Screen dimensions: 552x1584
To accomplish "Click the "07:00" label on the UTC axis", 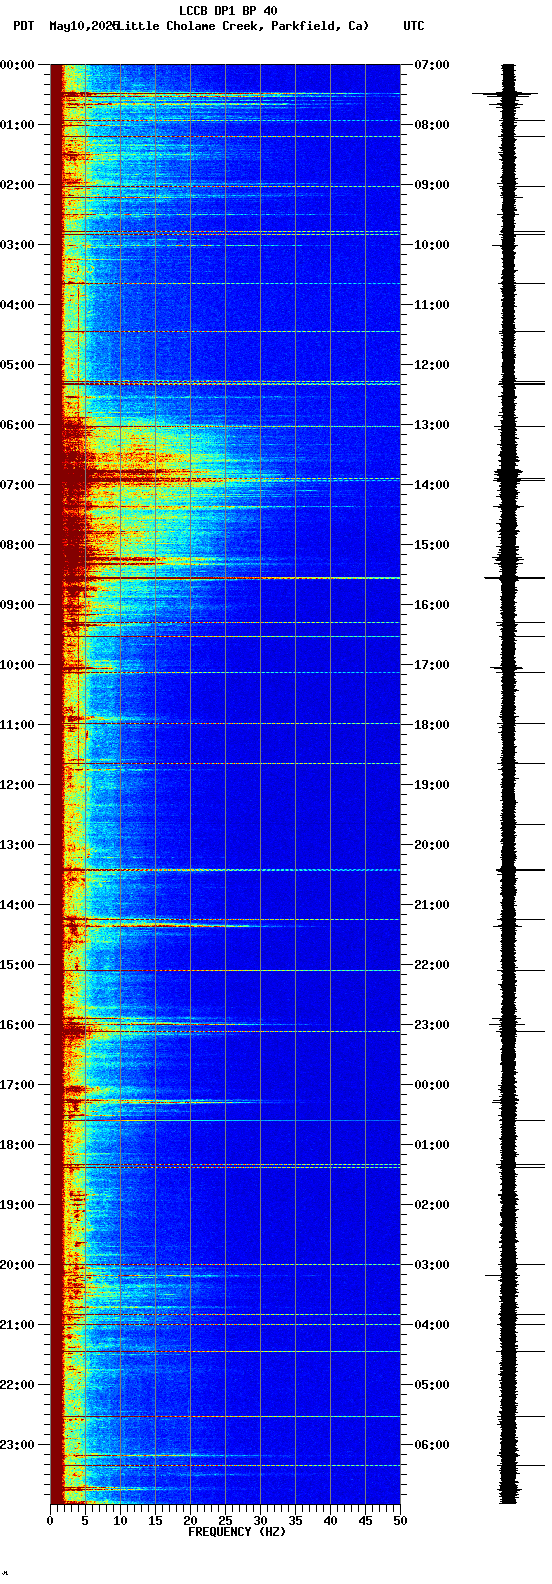I will (432, 65).
